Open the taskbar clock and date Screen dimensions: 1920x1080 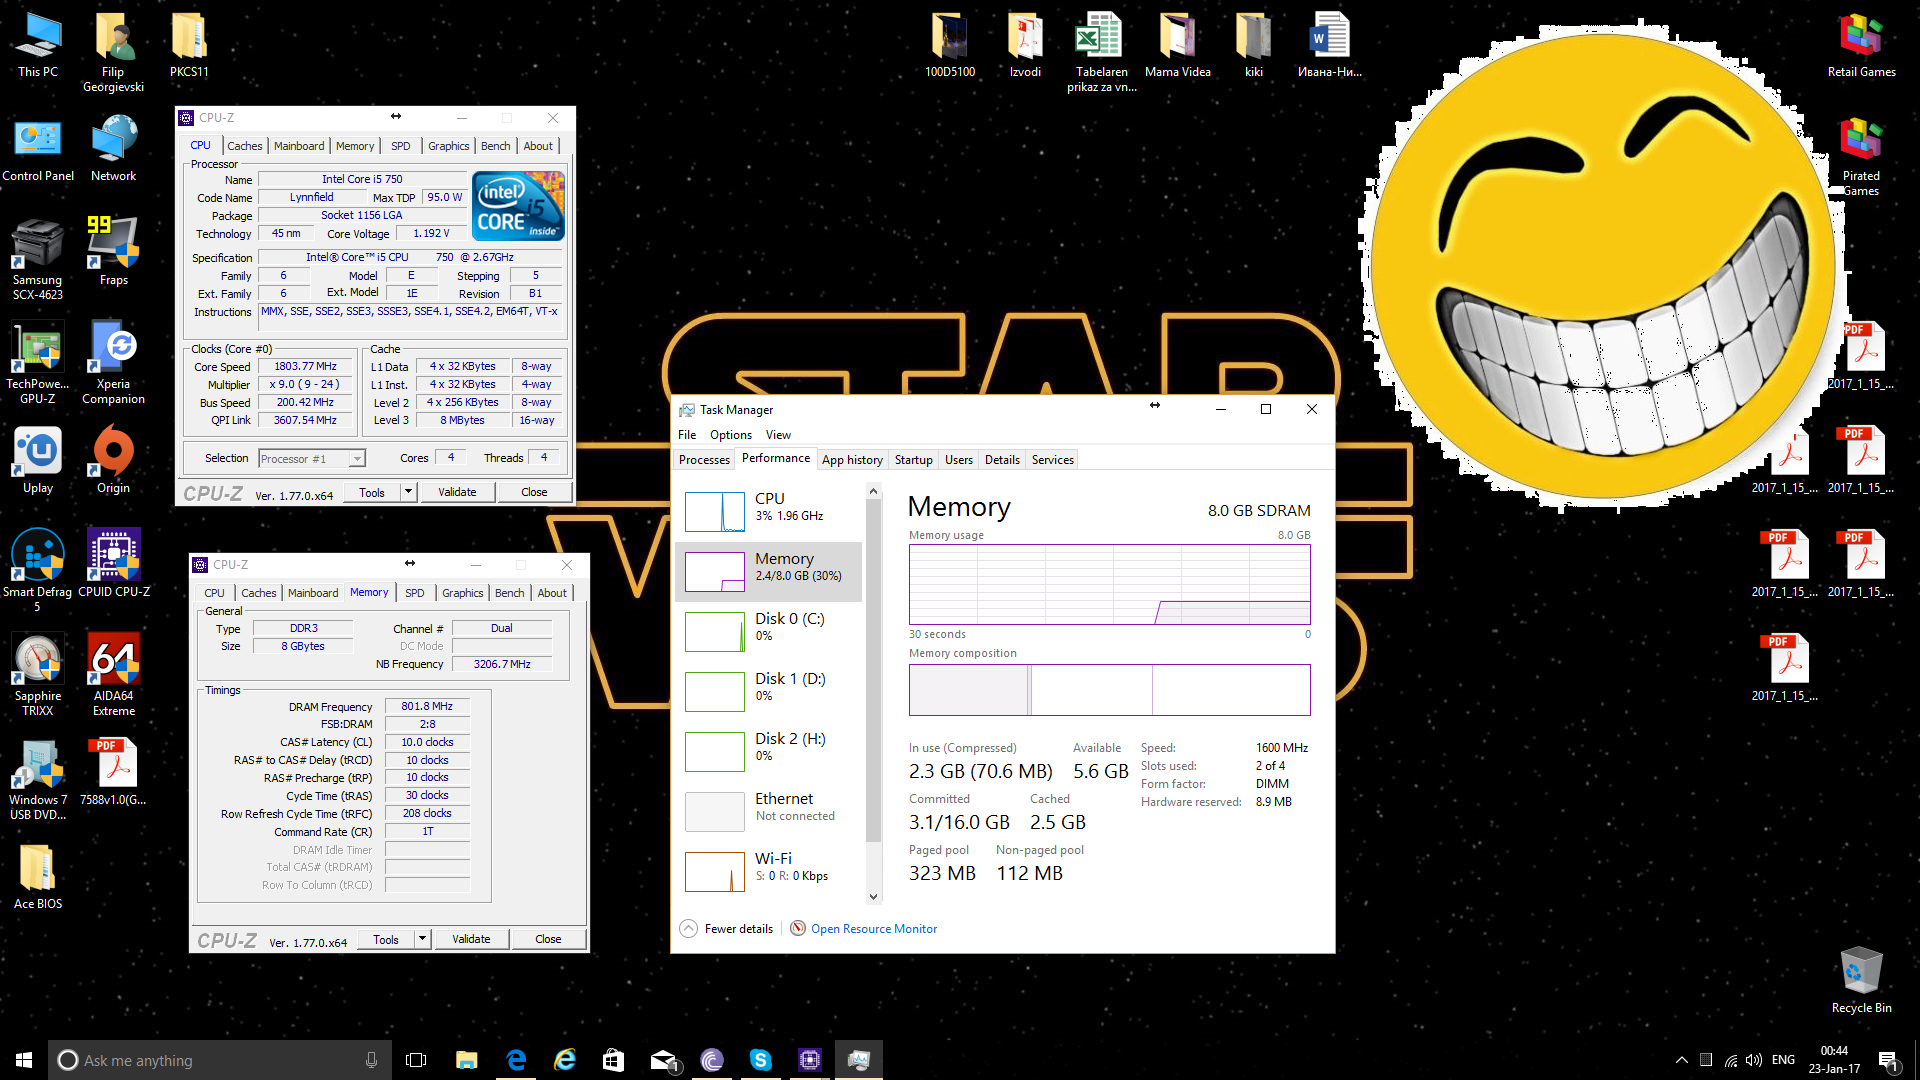(1834, 1060)
